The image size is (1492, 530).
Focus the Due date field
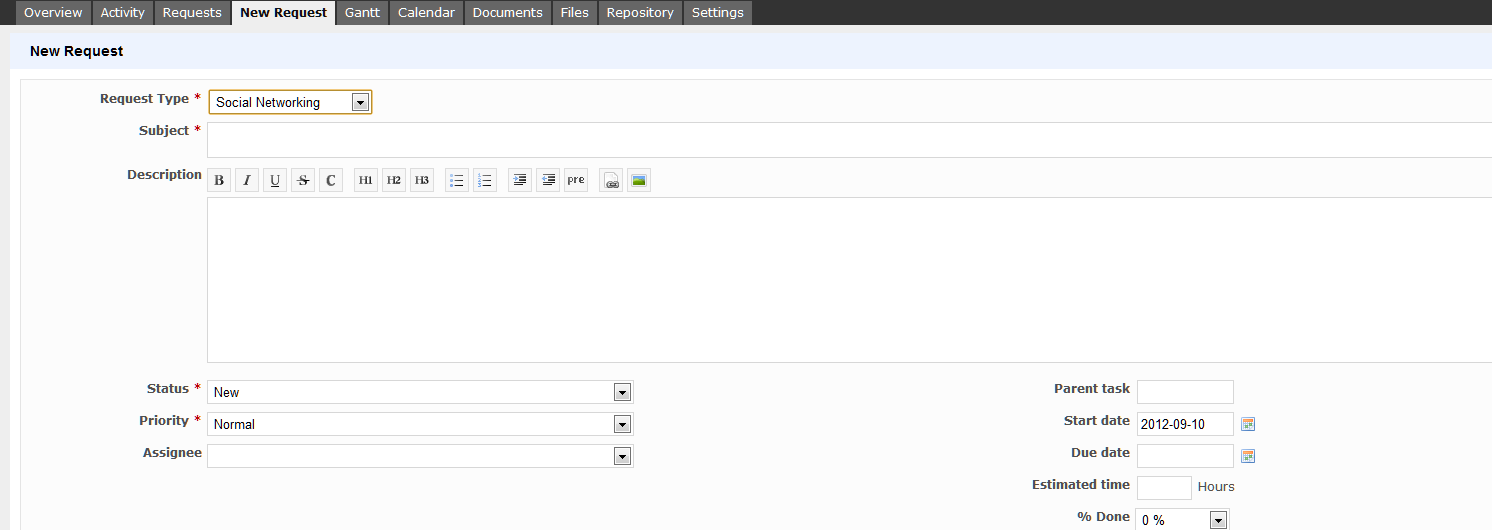tap(1185, 456)
